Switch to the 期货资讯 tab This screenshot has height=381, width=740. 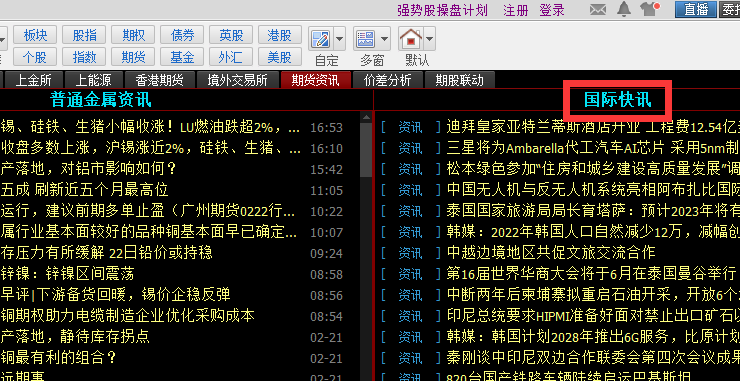pyautogui.click(x=315, y=80)
